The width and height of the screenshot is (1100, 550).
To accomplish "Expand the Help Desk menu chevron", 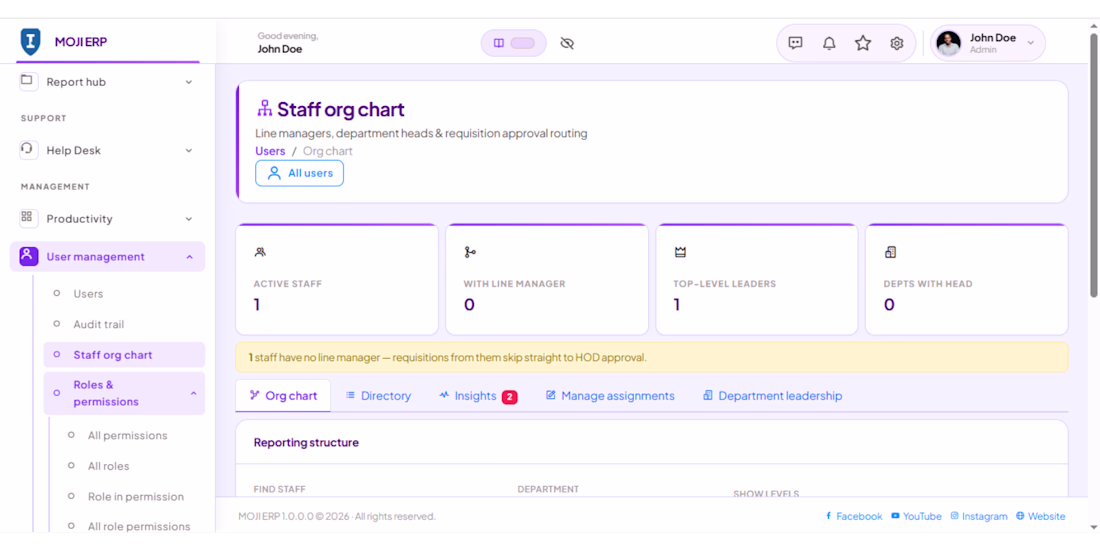I will [189, 150].
